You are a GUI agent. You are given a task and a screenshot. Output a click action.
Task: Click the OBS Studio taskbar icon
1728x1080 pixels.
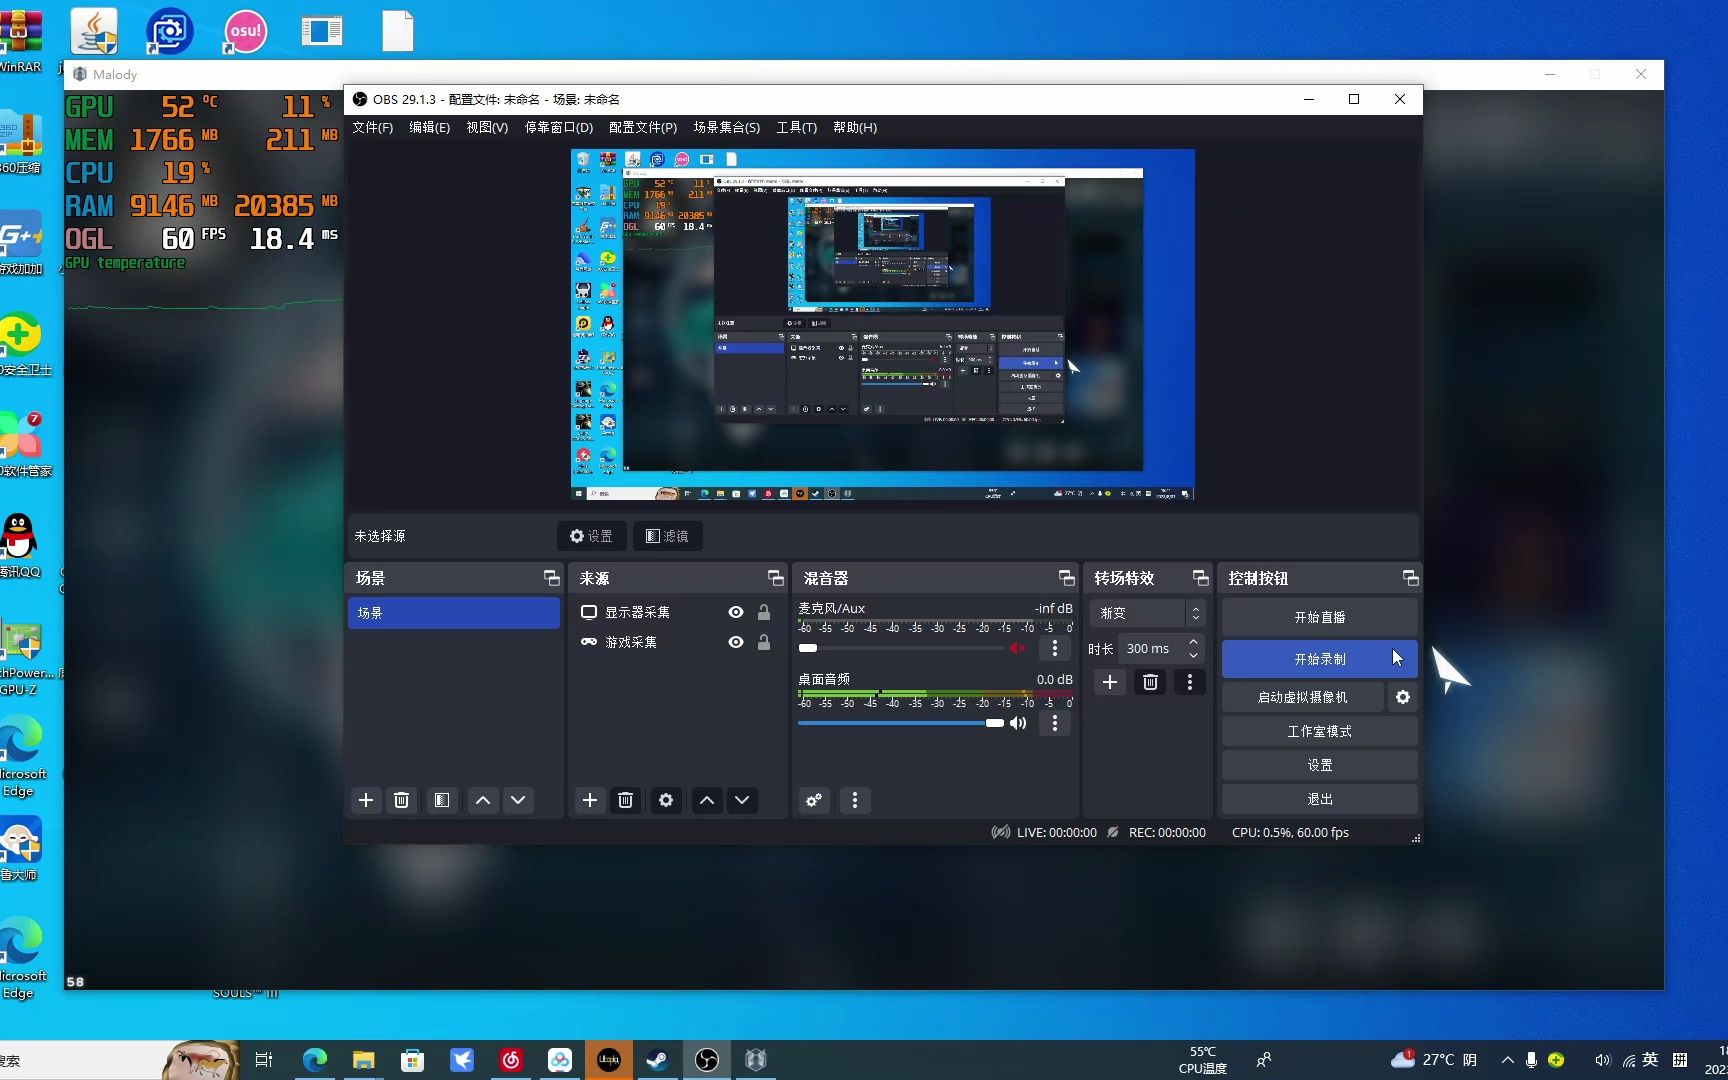(x=707, y=1060)
